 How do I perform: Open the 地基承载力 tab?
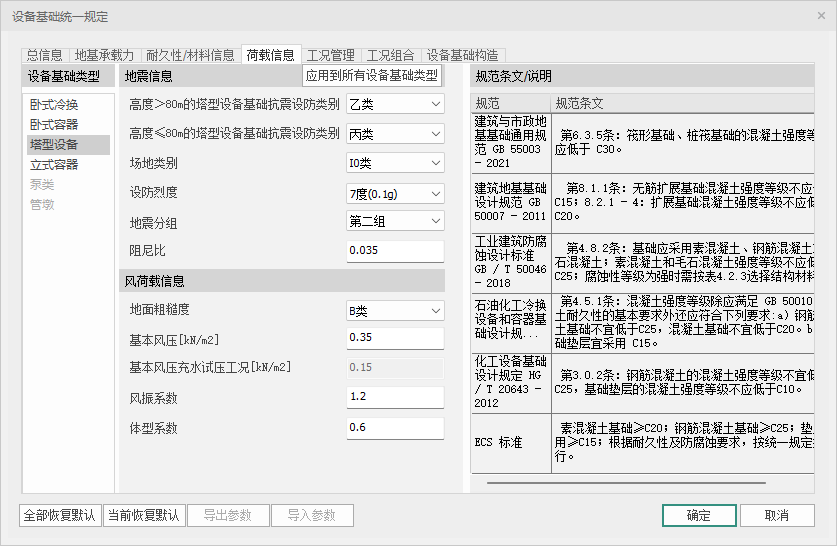(x=104, y=55)
